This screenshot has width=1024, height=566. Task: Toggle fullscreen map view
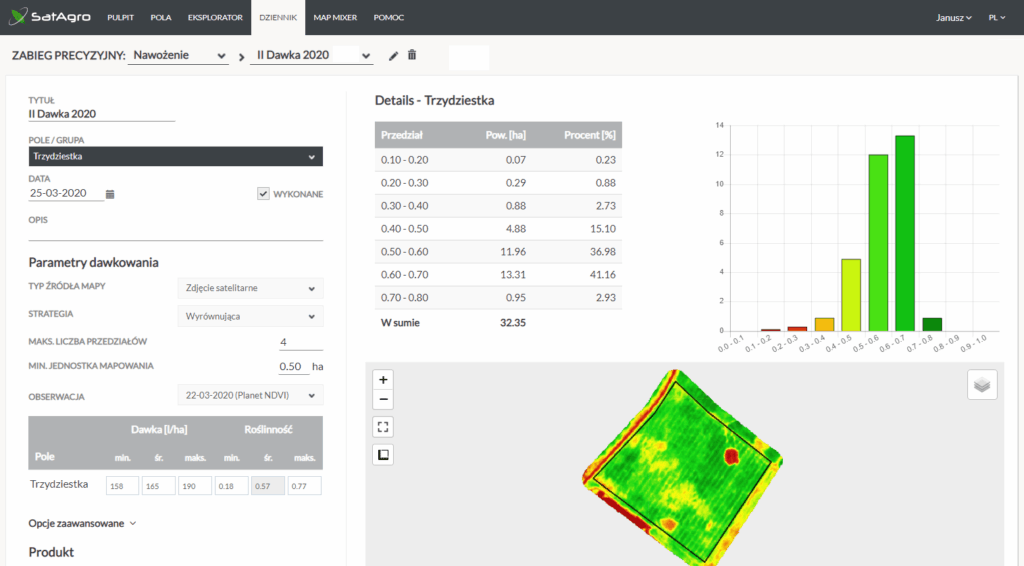pos(384,427)
